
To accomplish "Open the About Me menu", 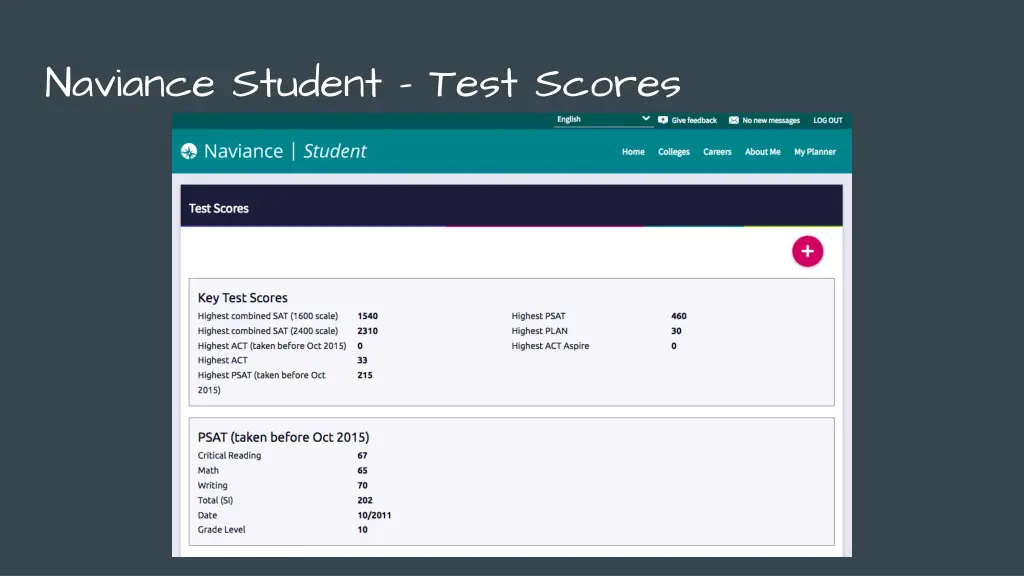I will point(762,152).
